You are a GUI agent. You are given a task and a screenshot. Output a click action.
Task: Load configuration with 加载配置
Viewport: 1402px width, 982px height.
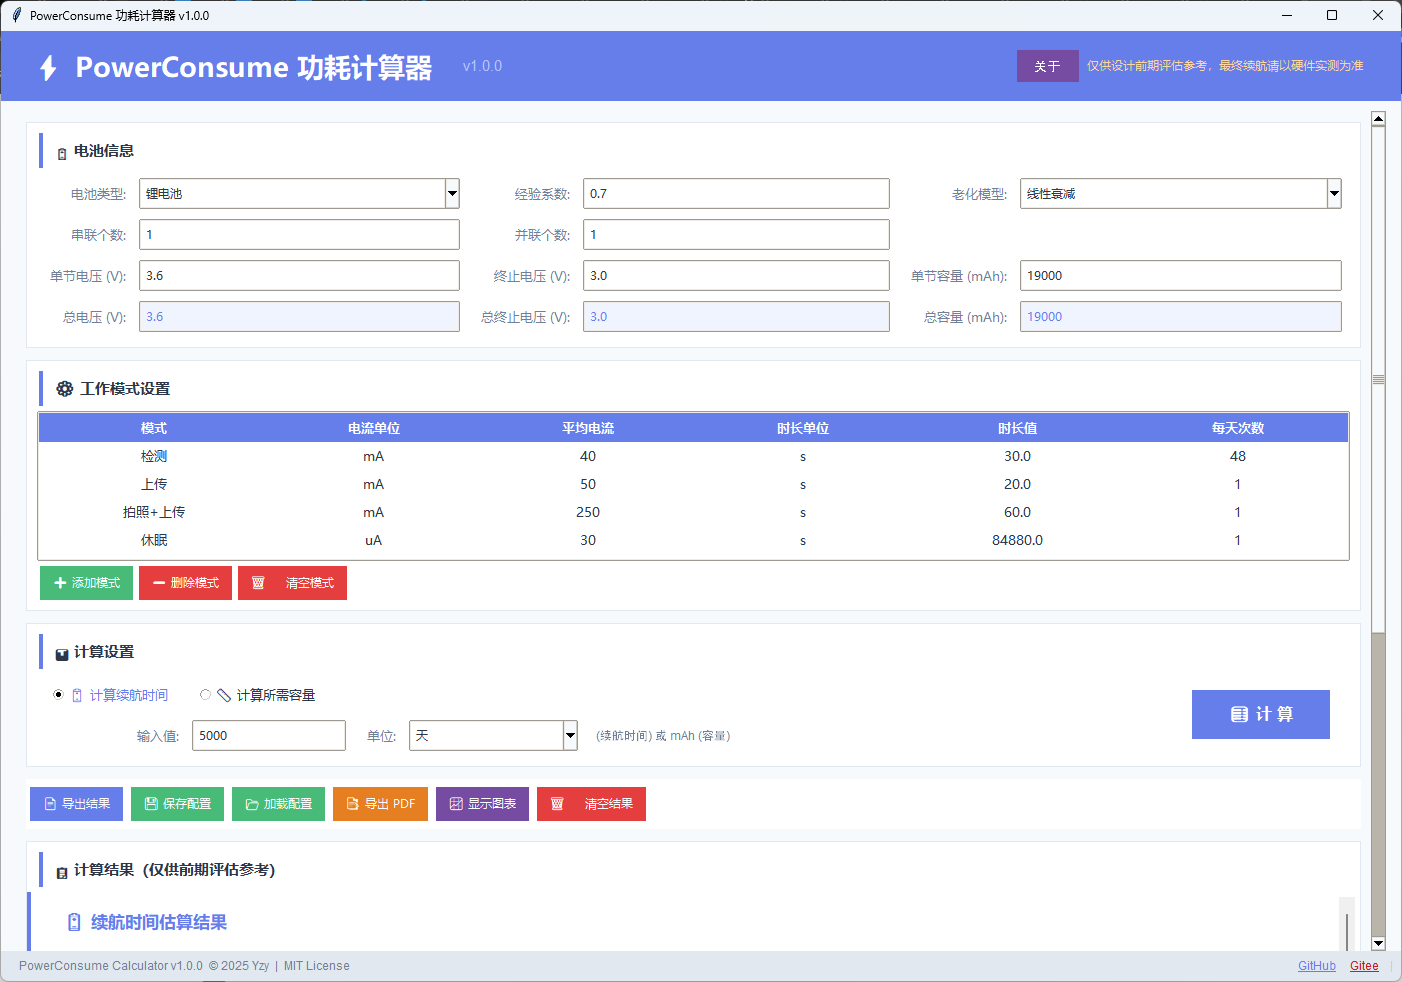[x=279, y=804]
